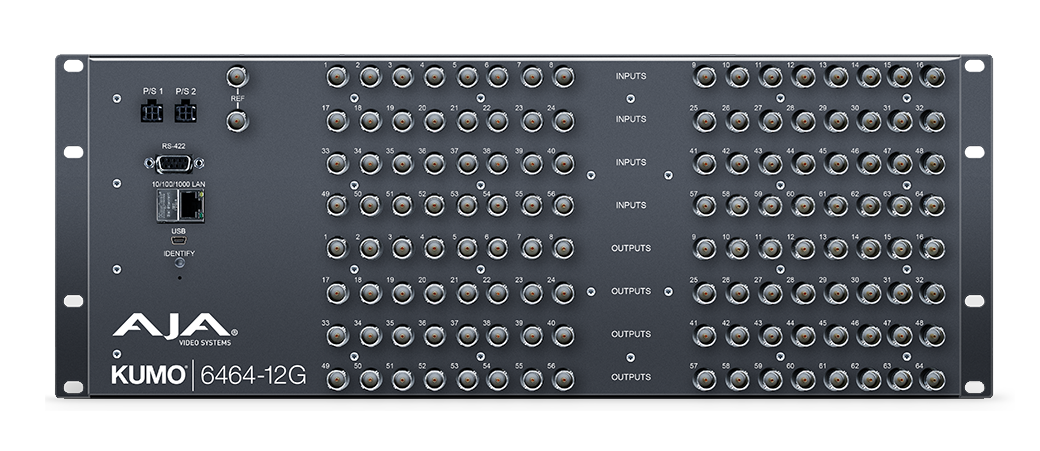Choose input BNC connector 32
The image size is (1040, 451).
point(933,121)
